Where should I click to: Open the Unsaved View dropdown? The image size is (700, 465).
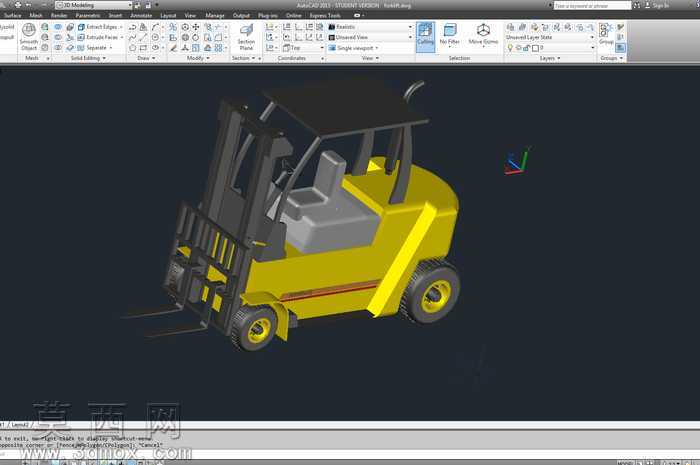tap(370, 37)
